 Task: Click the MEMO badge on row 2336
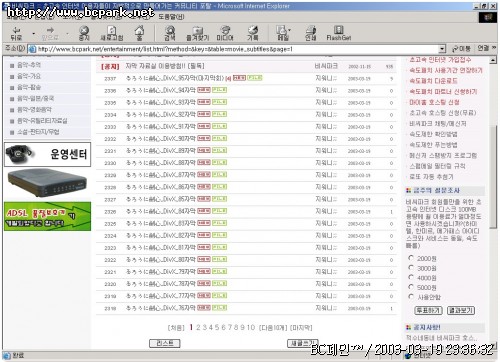coord(204,90)
